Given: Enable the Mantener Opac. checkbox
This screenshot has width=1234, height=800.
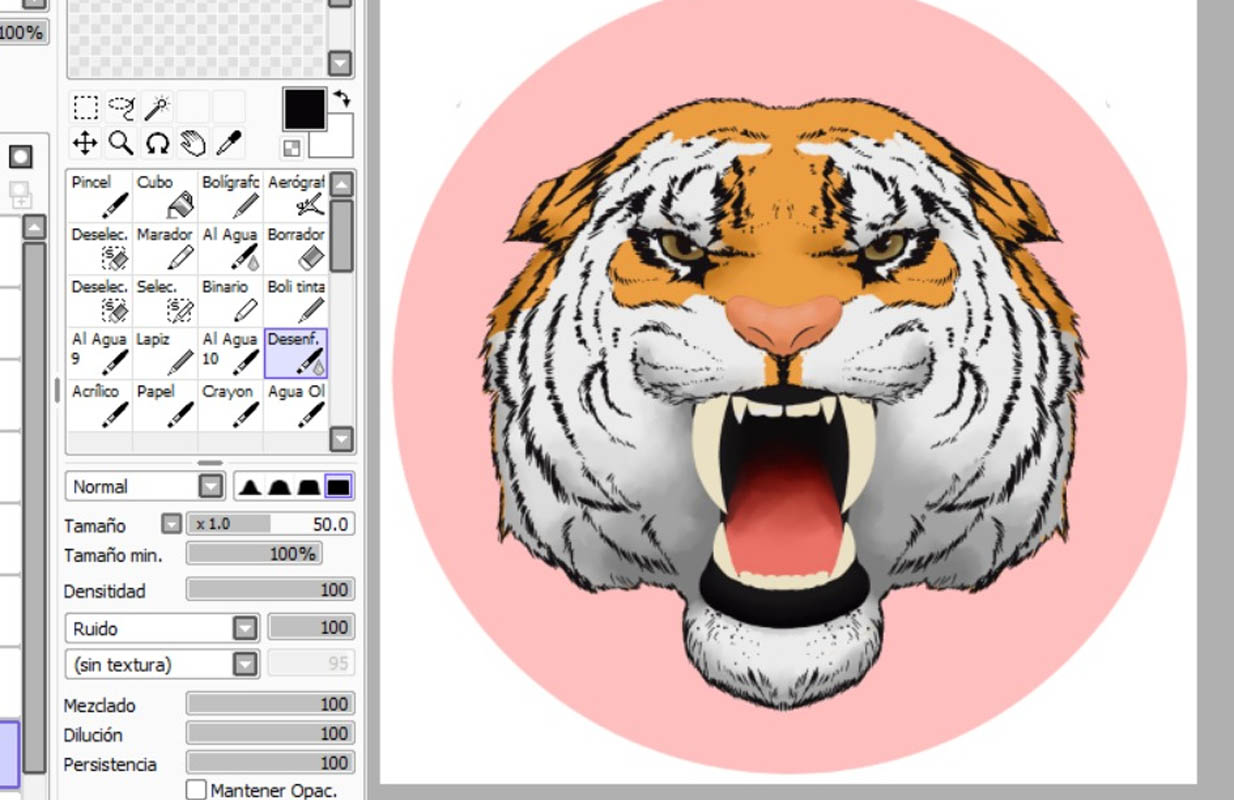Looking at the screenshot, I should tap(197, 790).
